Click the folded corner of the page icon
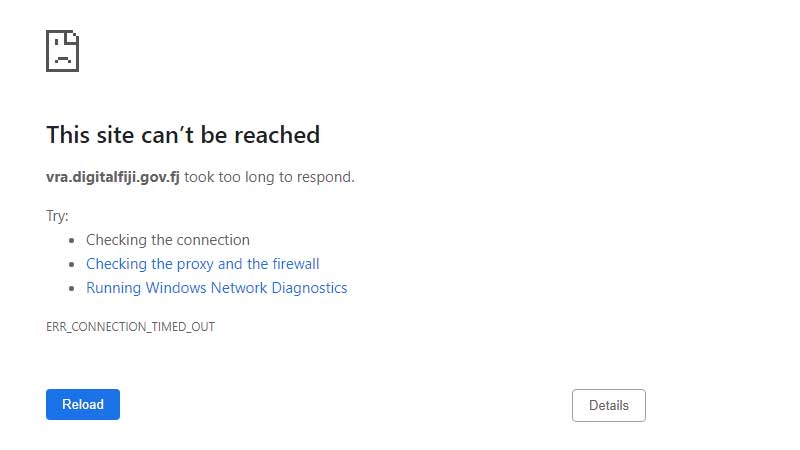The image size is (800, 450). tap(72, 38)
